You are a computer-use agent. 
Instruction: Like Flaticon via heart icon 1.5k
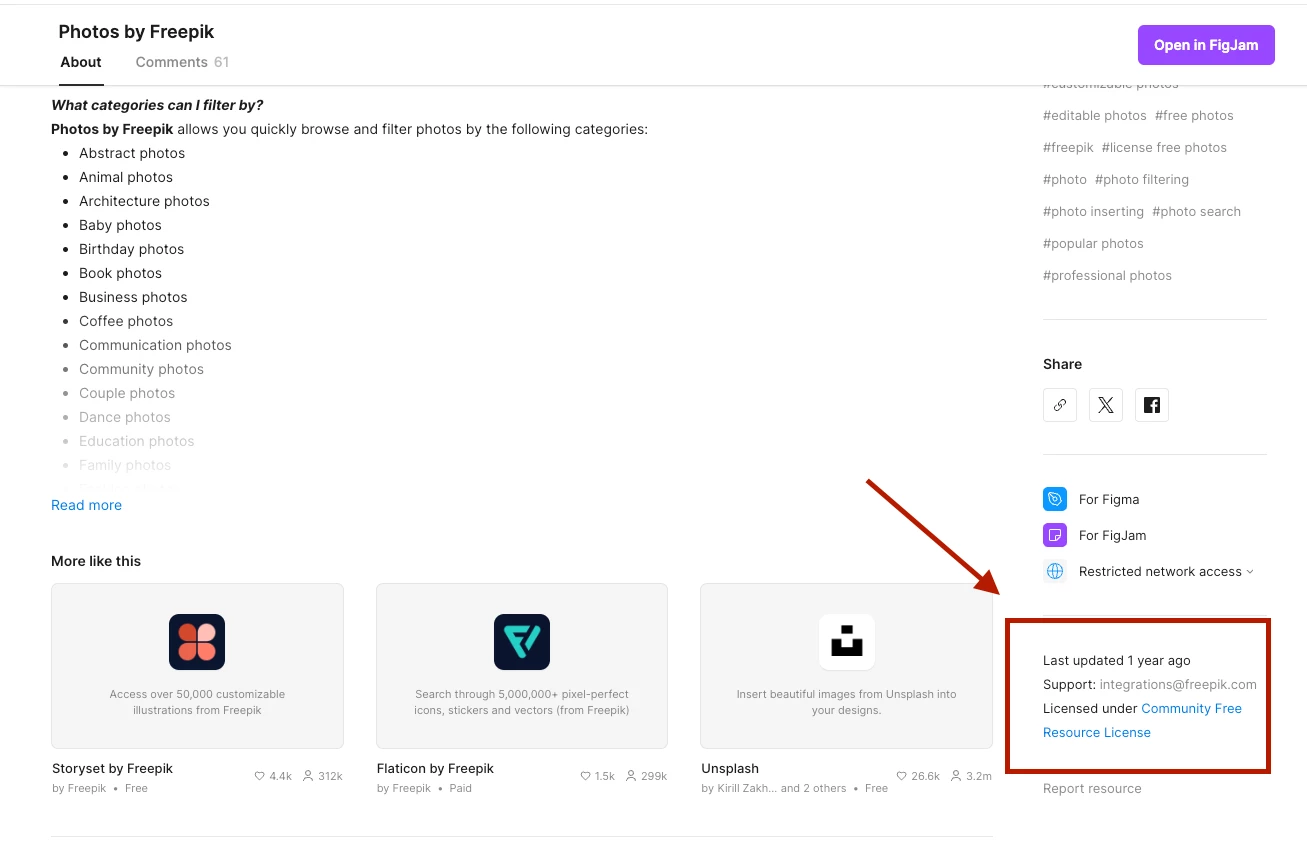pyautogui.click(x=585, y=776)
